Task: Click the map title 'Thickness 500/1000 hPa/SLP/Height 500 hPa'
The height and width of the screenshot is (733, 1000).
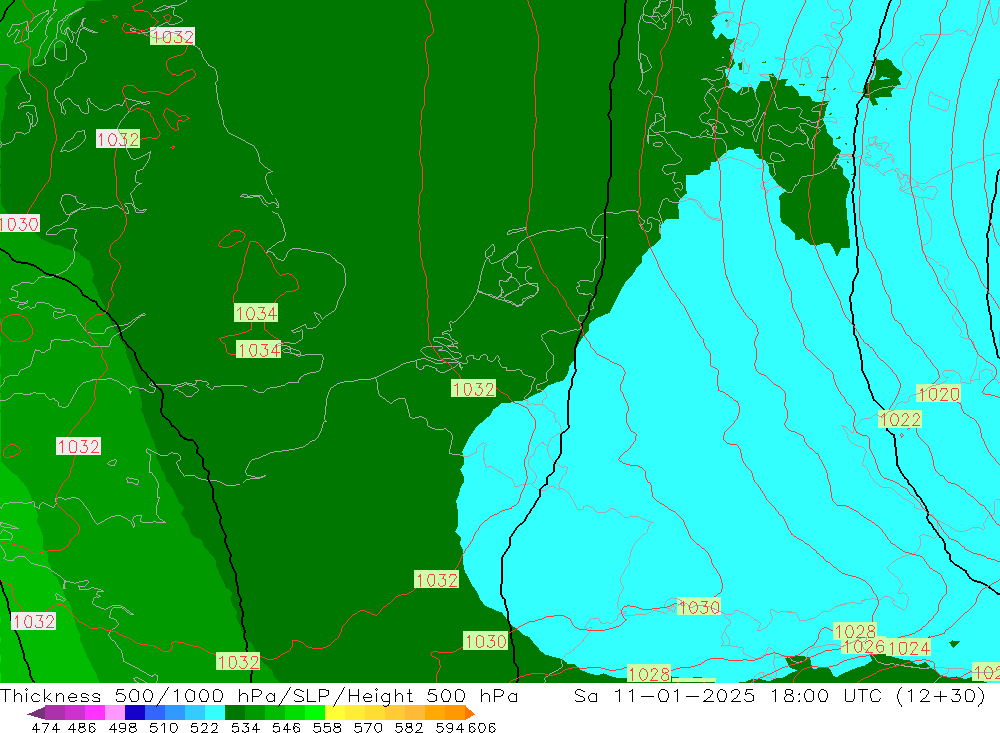Action: [259, 695]
